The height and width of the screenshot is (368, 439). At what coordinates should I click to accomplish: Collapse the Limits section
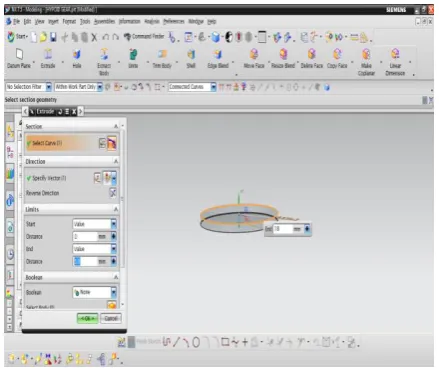[116, 209]
